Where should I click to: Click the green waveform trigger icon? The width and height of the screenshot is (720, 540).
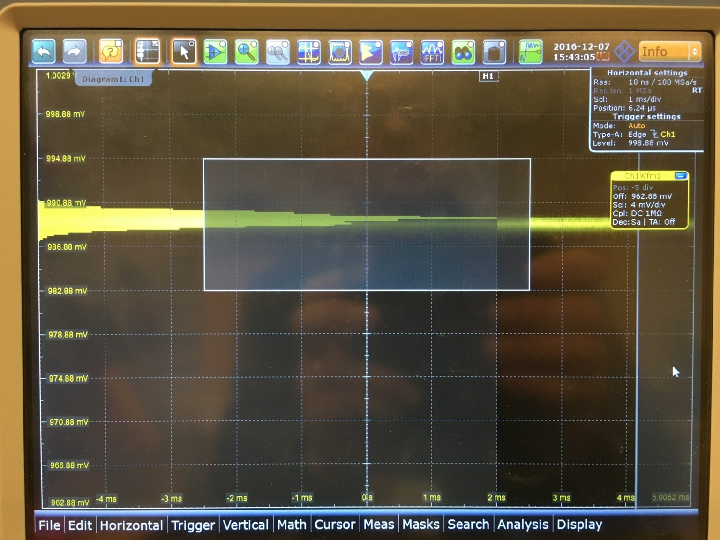click(530, 51)
